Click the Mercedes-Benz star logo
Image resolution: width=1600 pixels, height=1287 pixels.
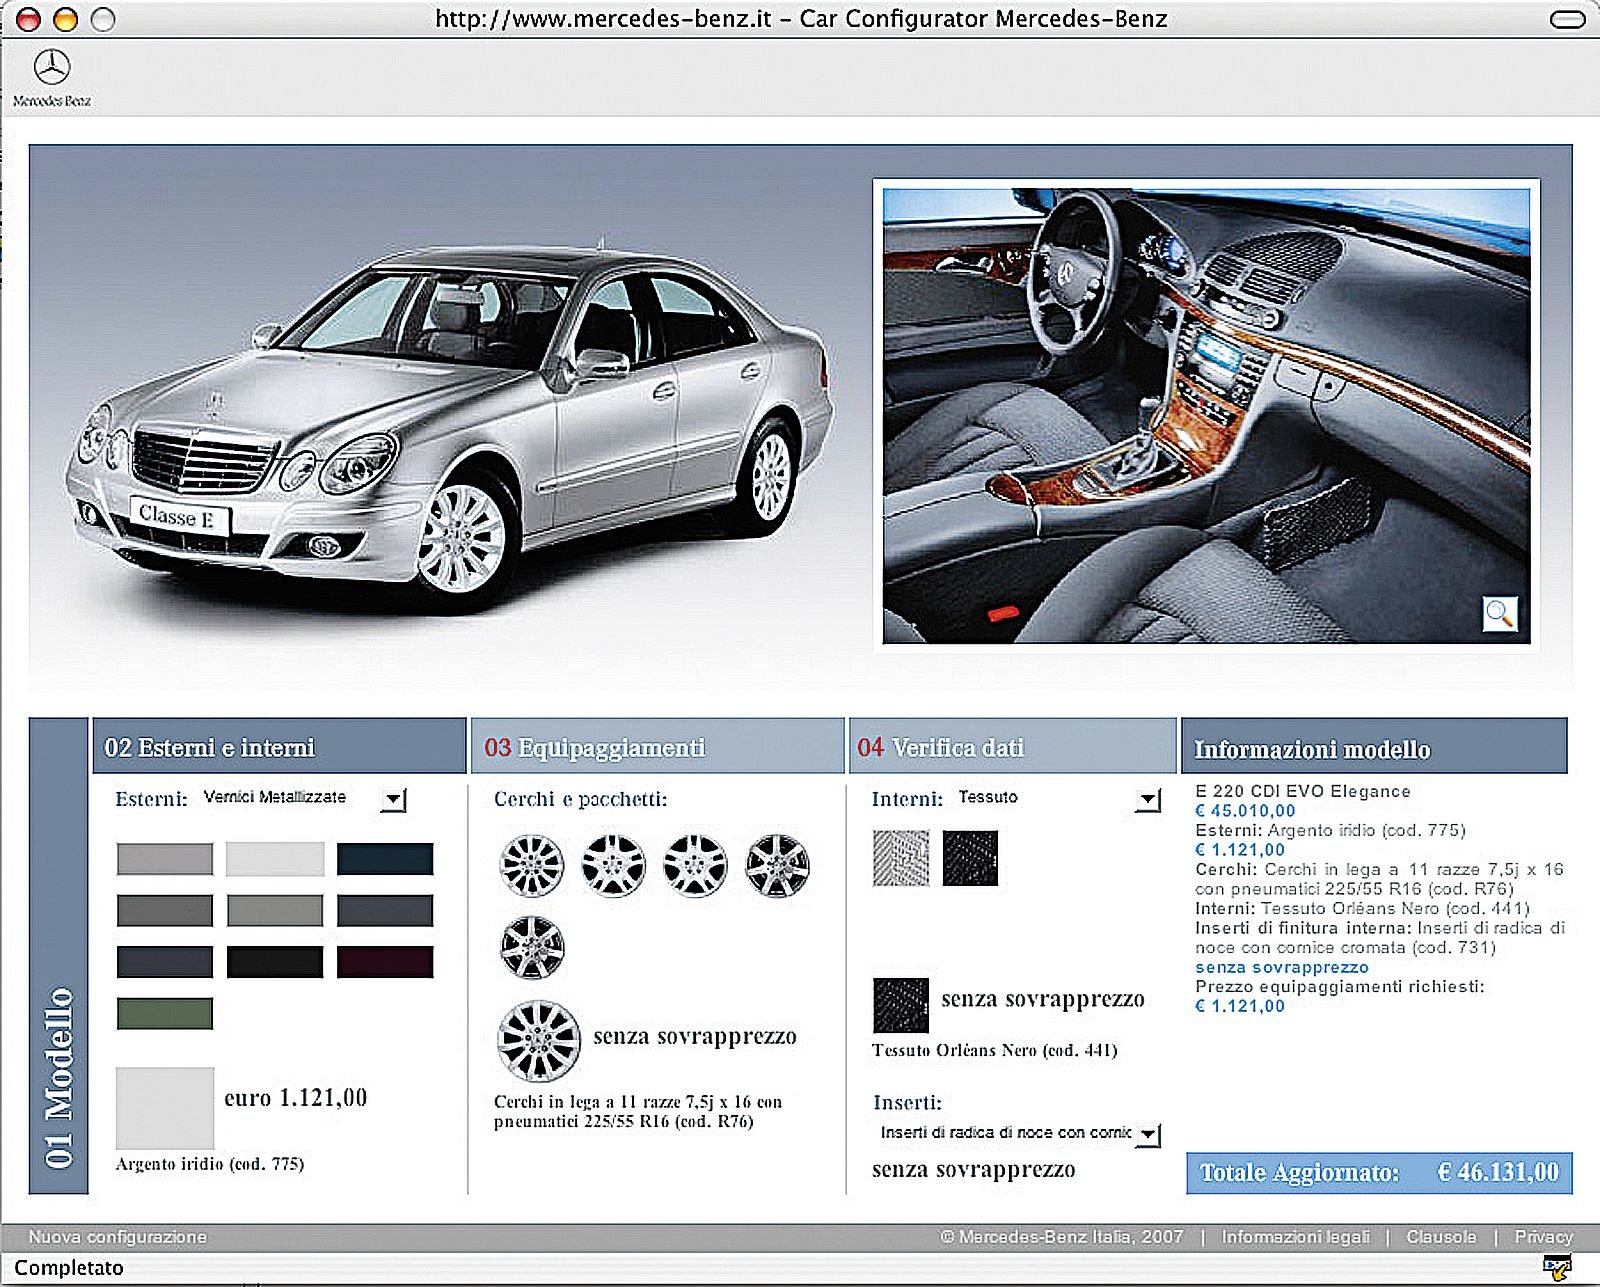click(52, 68)
